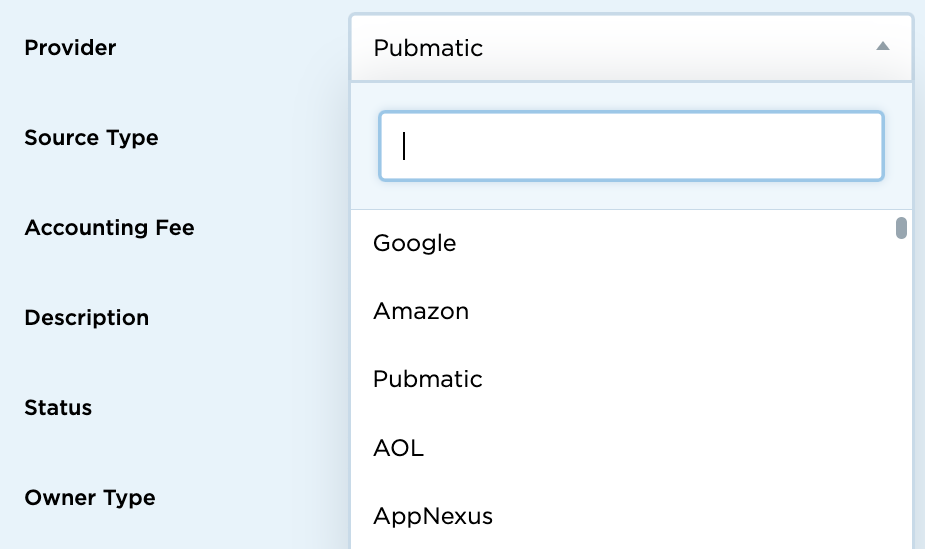Choose the Amazon option
The height and width of the screenshot is (549, 925).
point(421,311)
